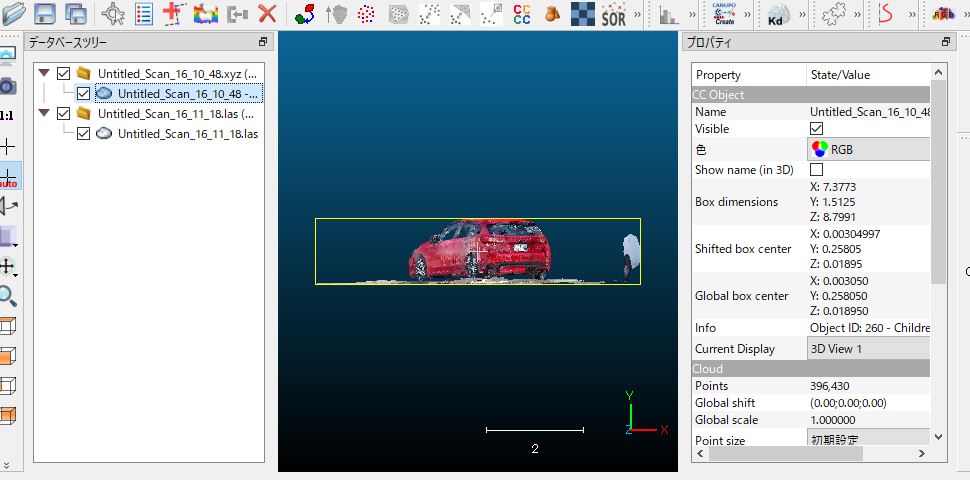The height and width of the screenshot is (480, 970).
Task: Uncheck the Untitled_Scan_16_10_48.xyz folder checkbox
Action: (x=64, y=74)
